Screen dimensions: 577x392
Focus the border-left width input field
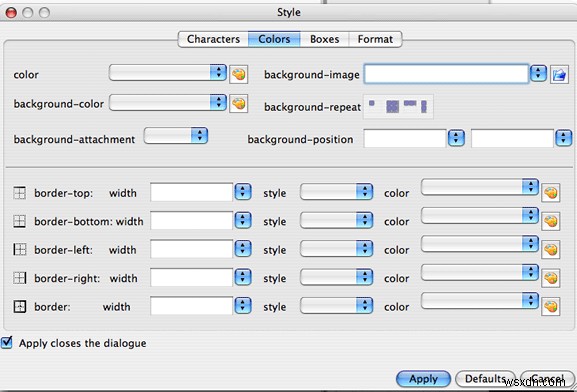tap(191, 249)
